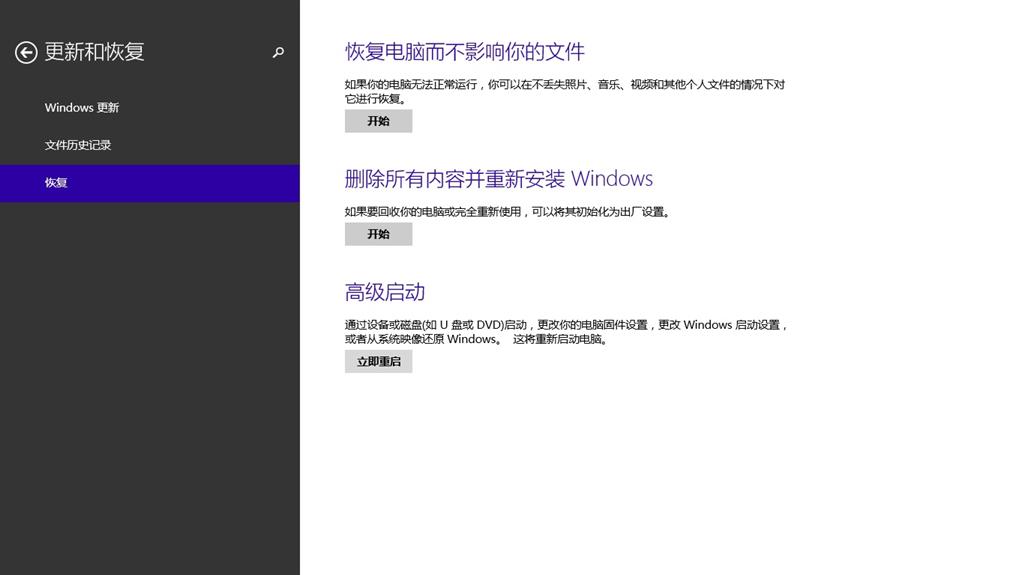Click description starting 如果你的电脑无法正常运行
This screenshot has height=575, width=1024.
click(565, 91)
